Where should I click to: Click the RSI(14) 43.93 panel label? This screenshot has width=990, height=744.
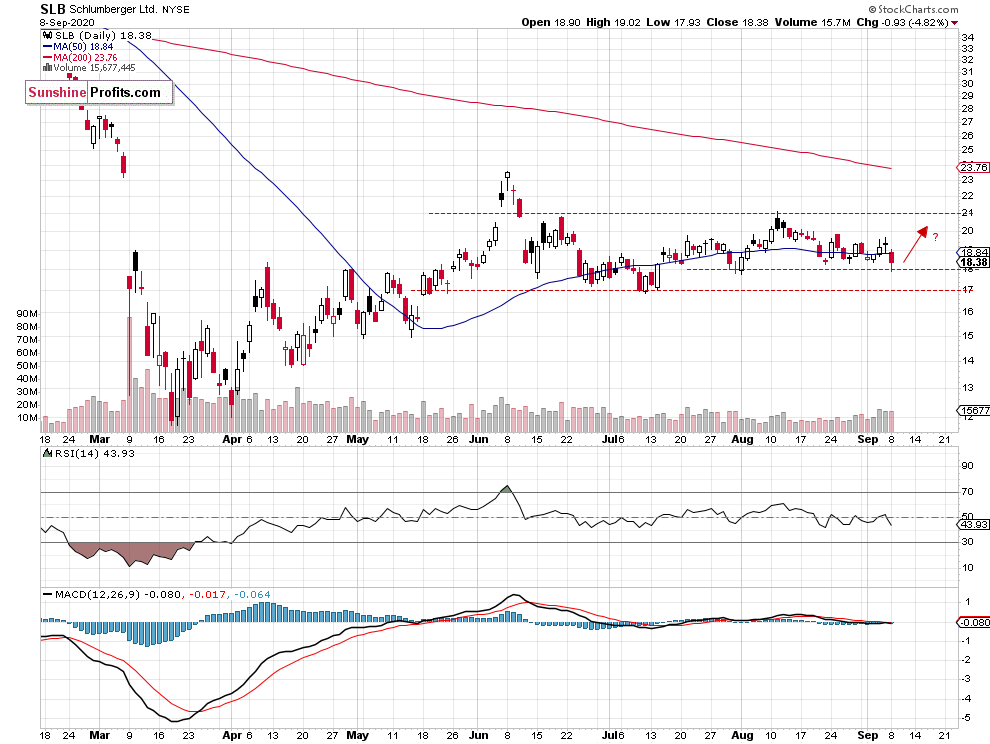coord(95,453)
